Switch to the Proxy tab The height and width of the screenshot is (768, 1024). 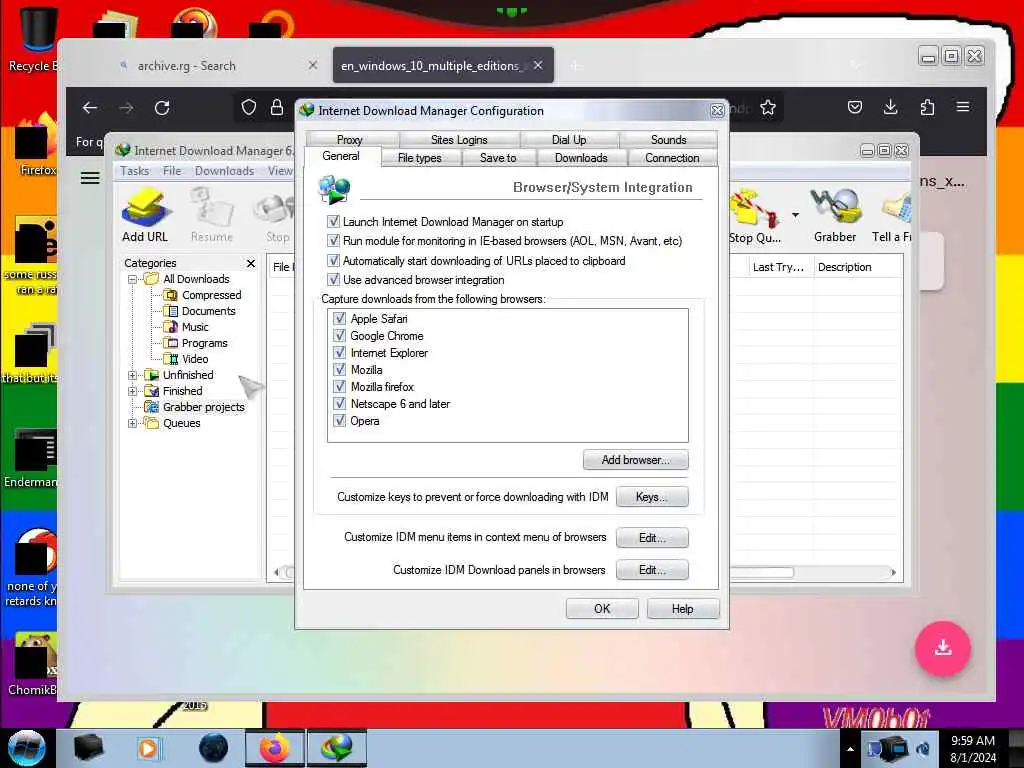click(350, 140)
